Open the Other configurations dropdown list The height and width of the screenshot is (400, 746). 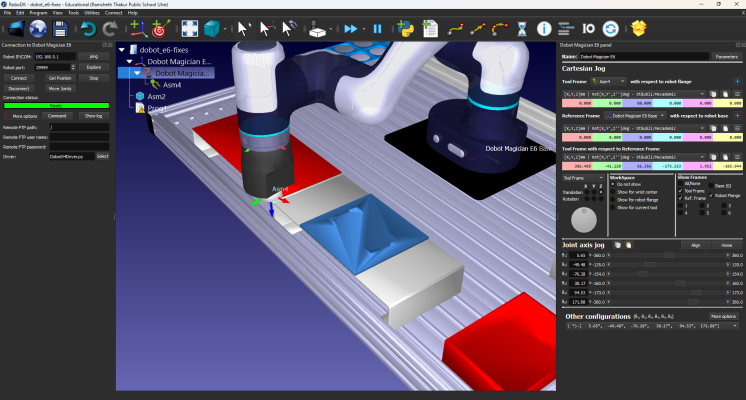tap(652, 326)
